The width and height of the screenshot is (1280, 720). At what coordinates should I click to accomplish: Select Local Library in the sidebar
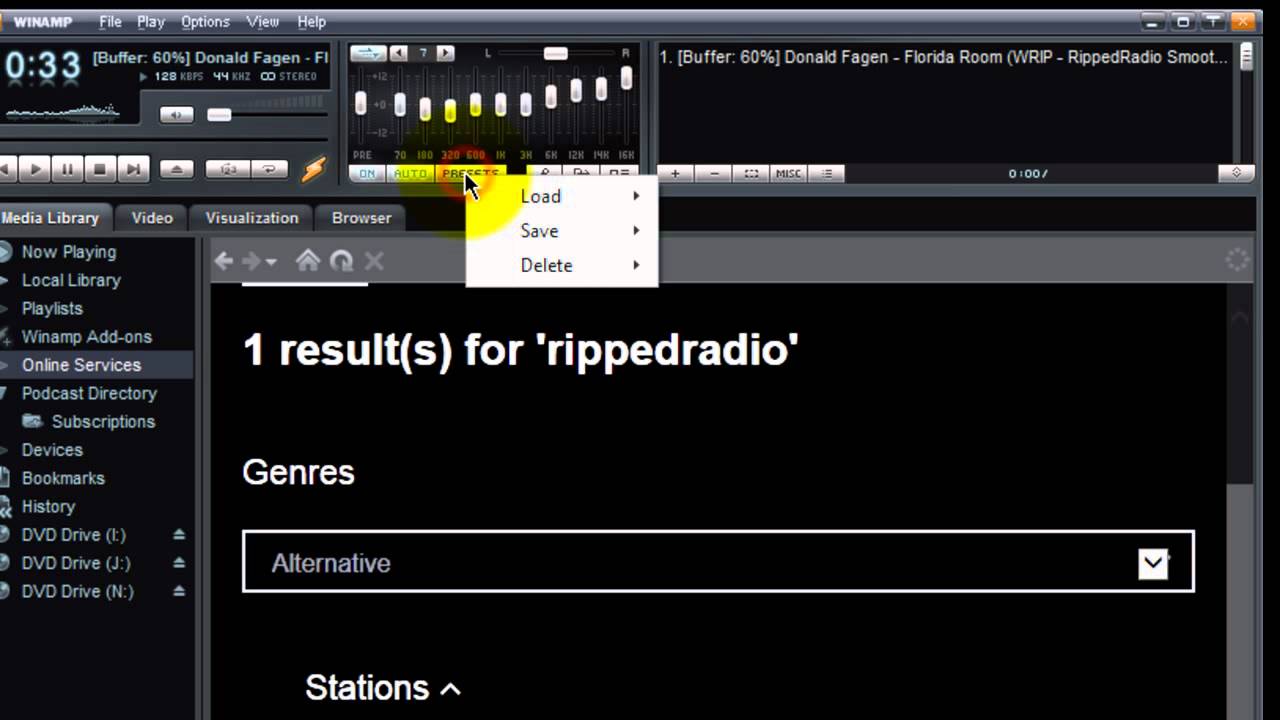(x=71, y=281)
